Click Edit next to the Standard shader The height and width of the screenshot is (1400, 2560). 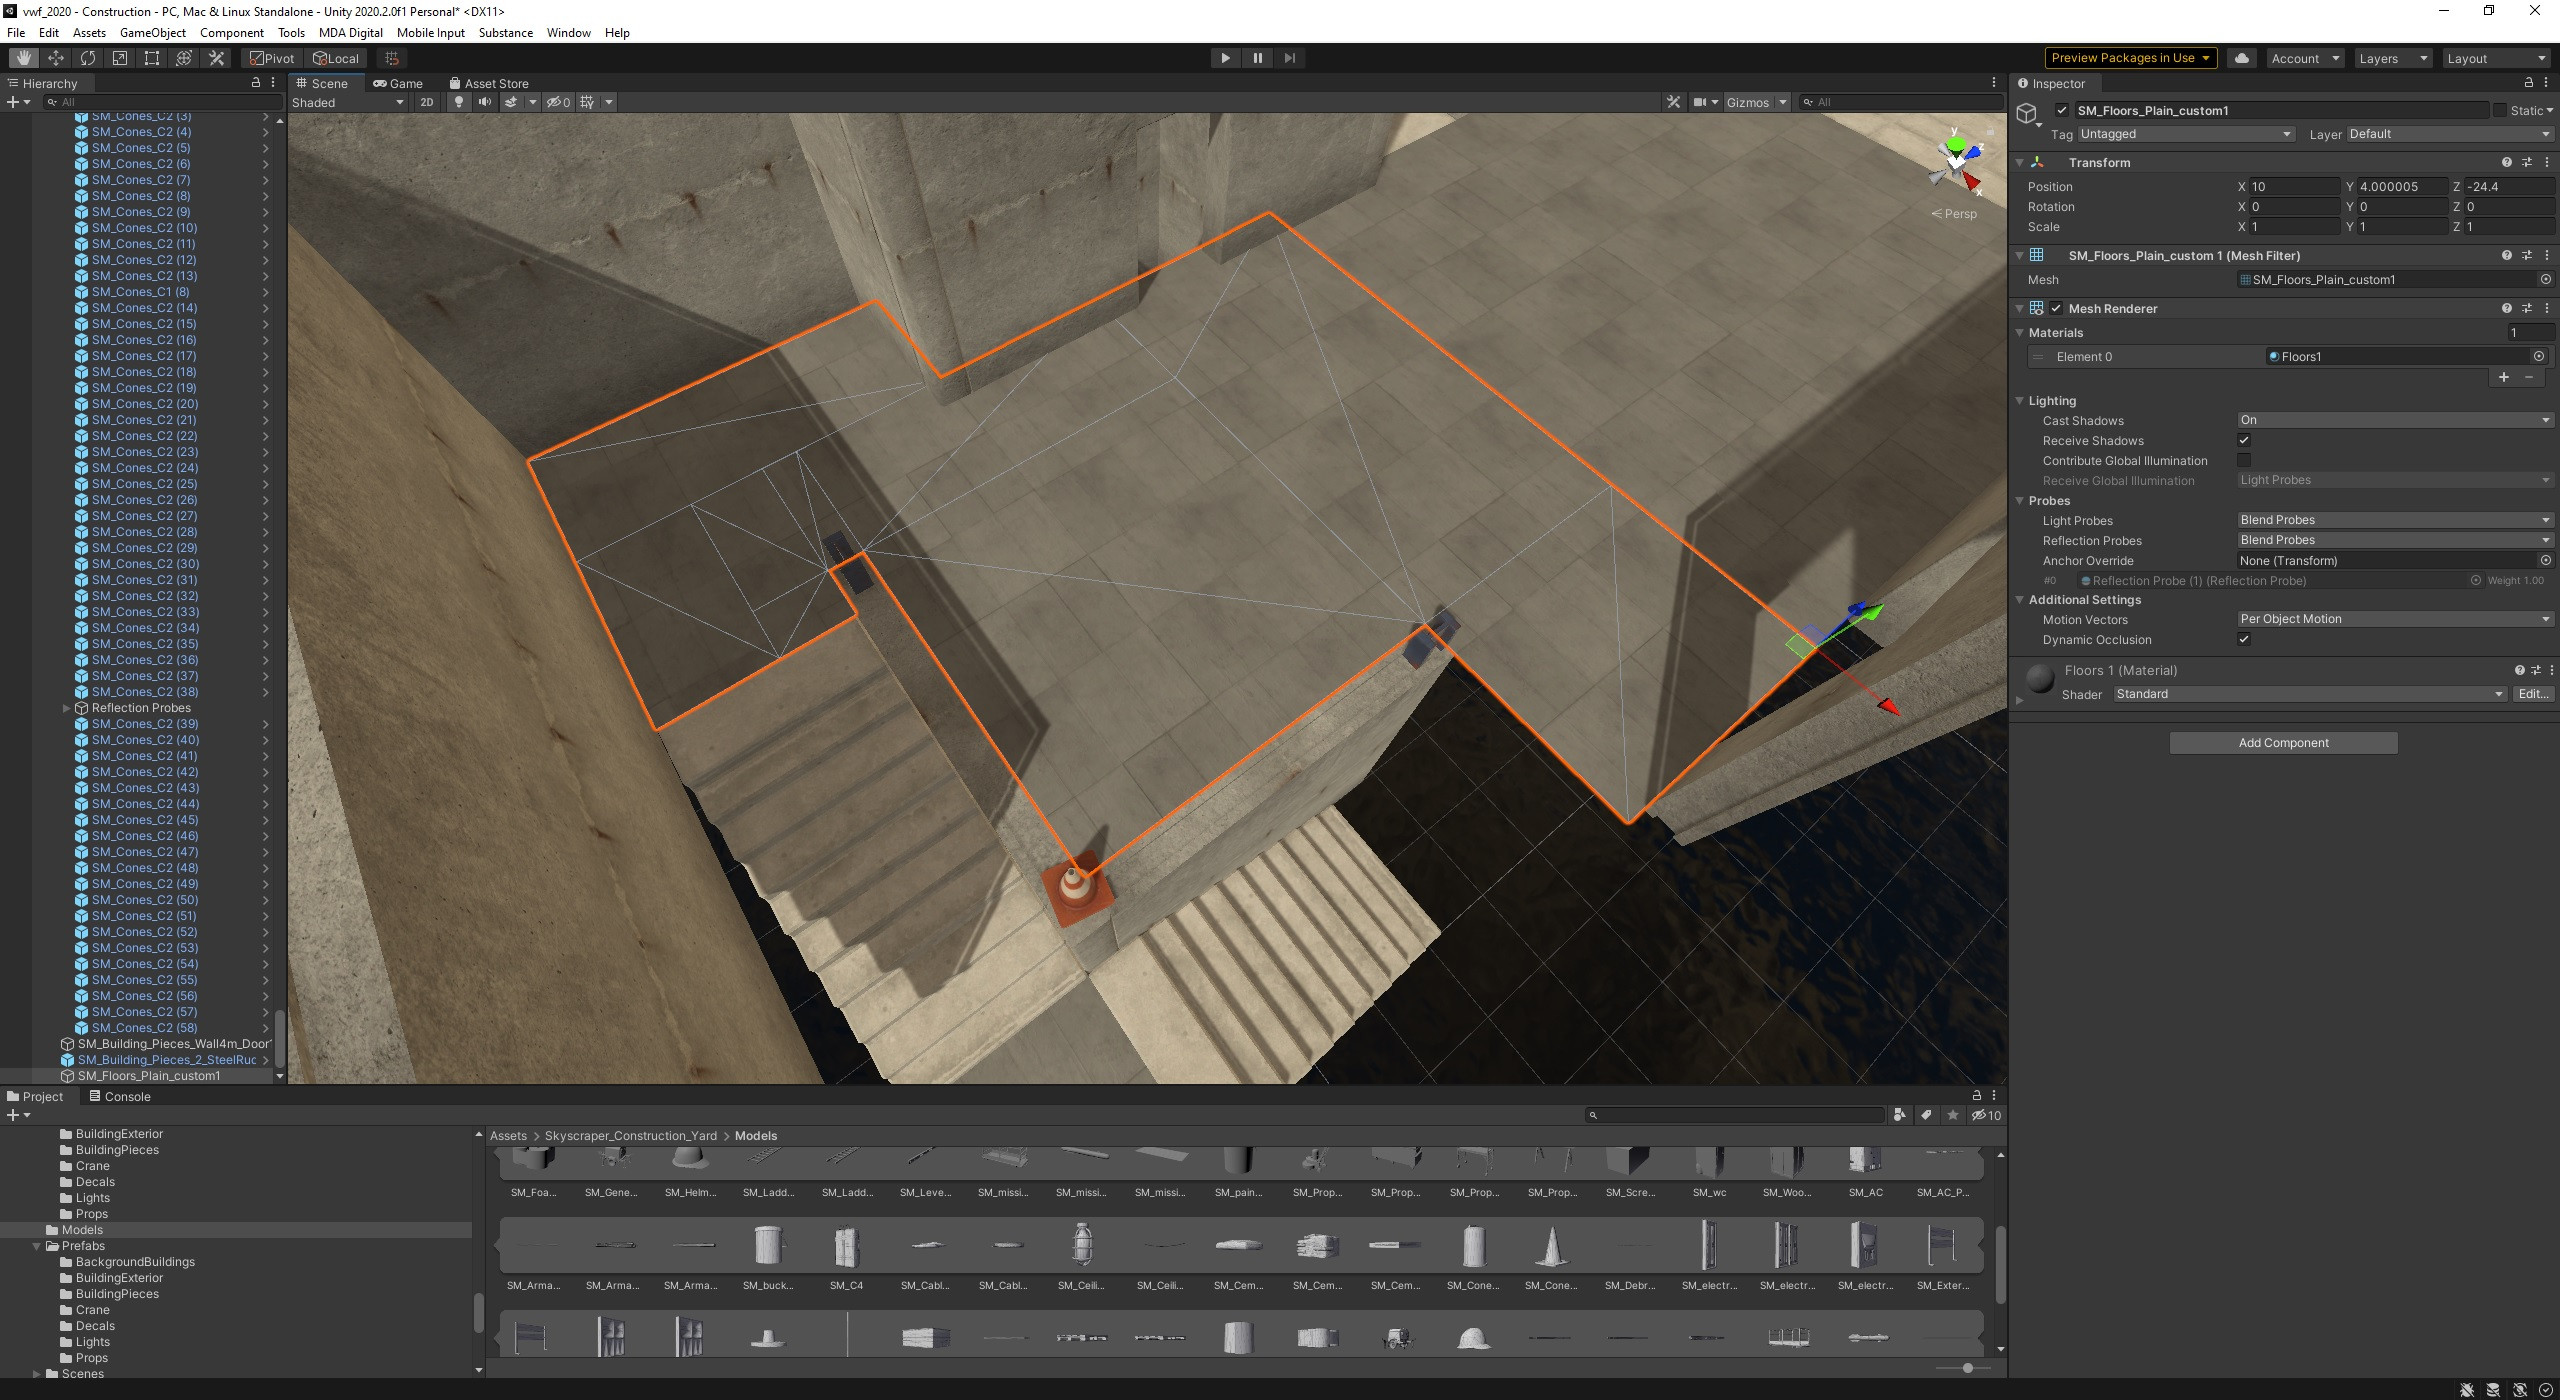(x=2533, y=693)
